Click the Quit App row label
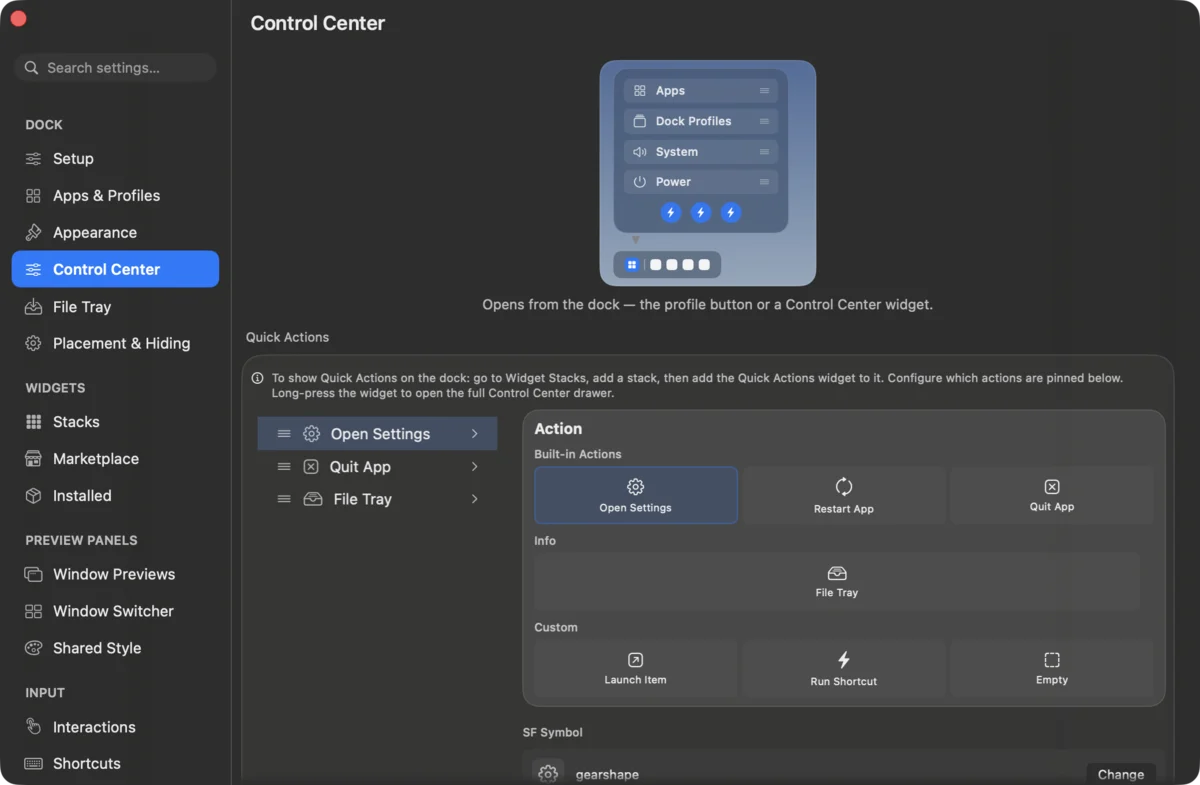The height and width of the screenshot is (785, 1200). point(360,467)
